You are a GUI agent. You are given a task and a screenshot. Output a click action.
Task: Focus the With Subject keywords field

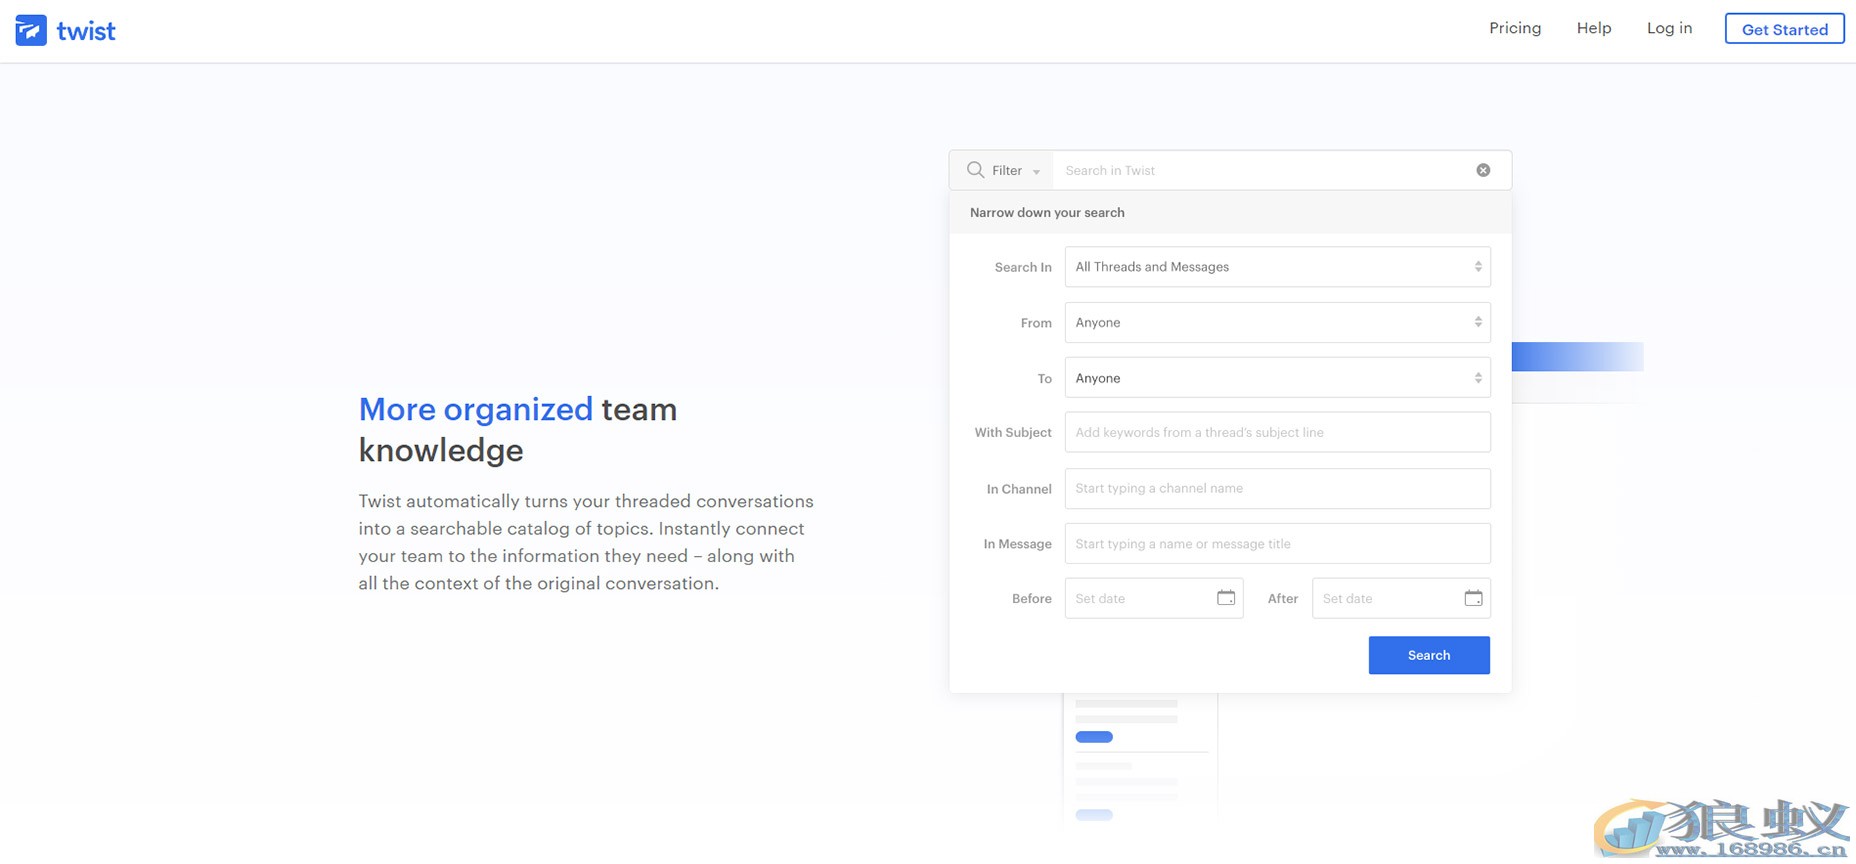tap(1277, 432)
